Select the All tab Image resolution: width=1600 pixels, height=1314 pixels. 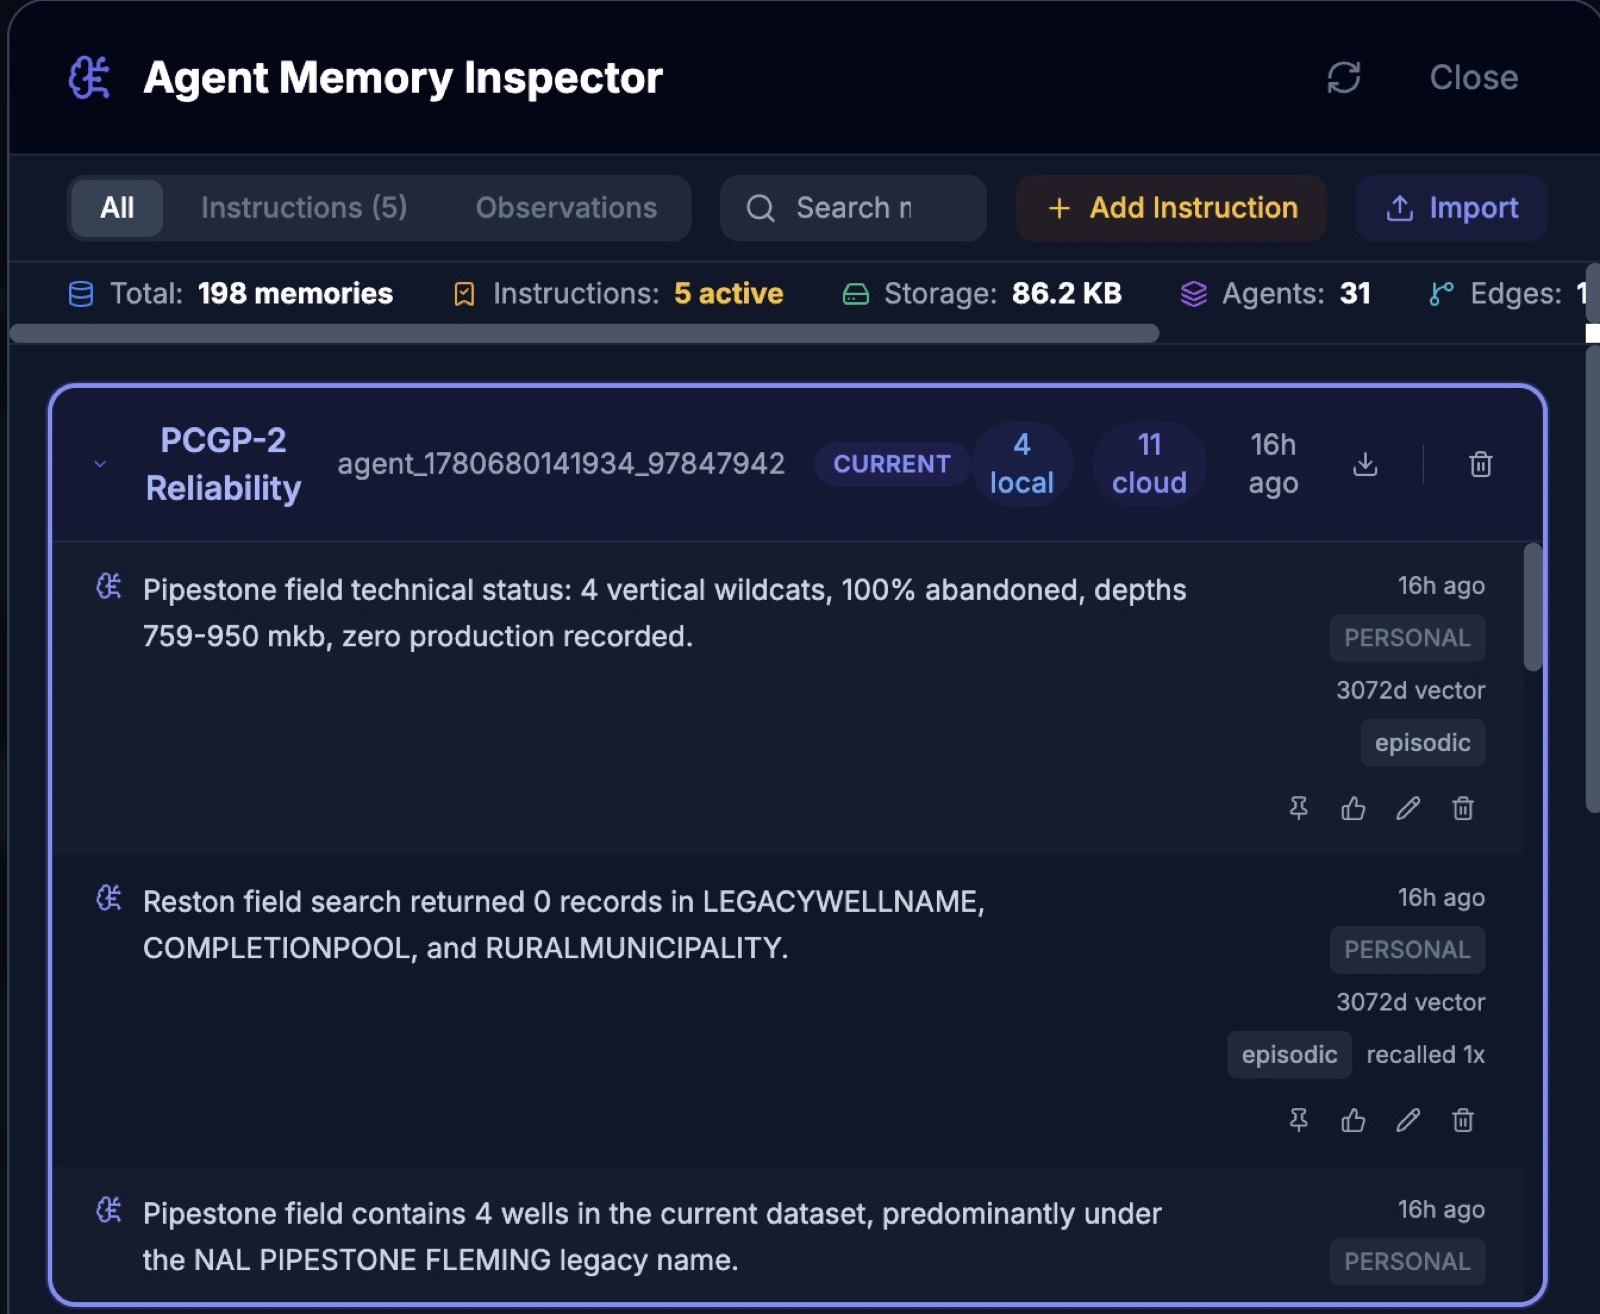117,208
